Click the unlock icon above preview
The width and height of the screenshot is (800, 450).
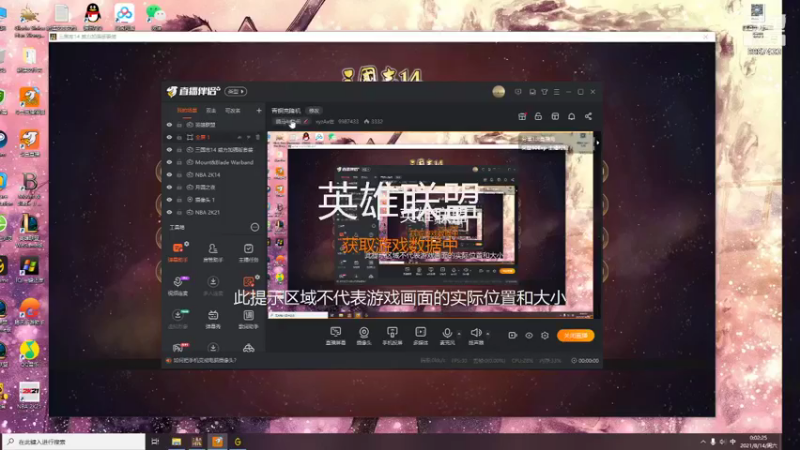click(x=538, y=116)
